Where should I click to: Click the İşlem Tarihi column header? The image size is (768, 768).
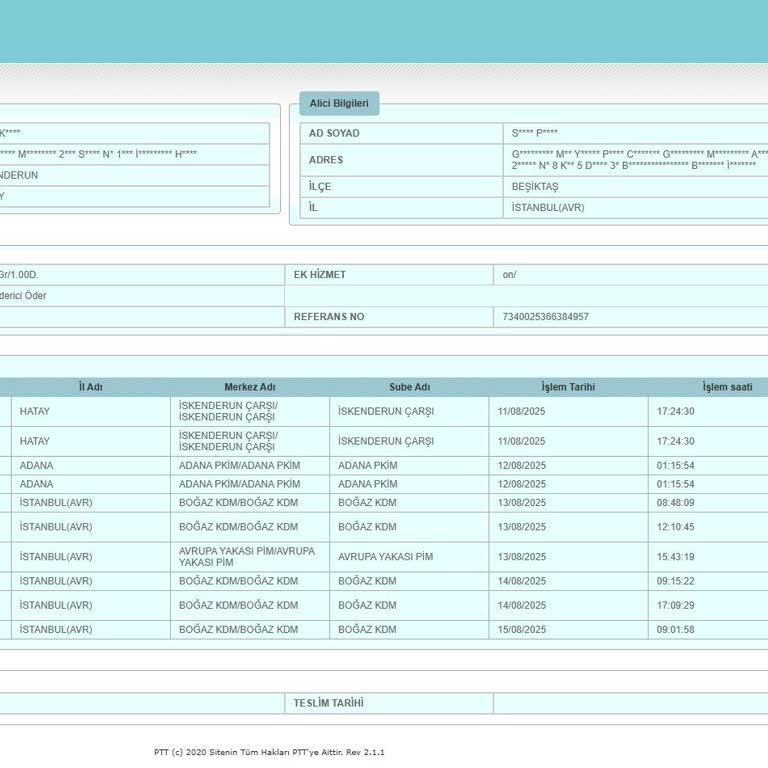[x=568, y=387]
